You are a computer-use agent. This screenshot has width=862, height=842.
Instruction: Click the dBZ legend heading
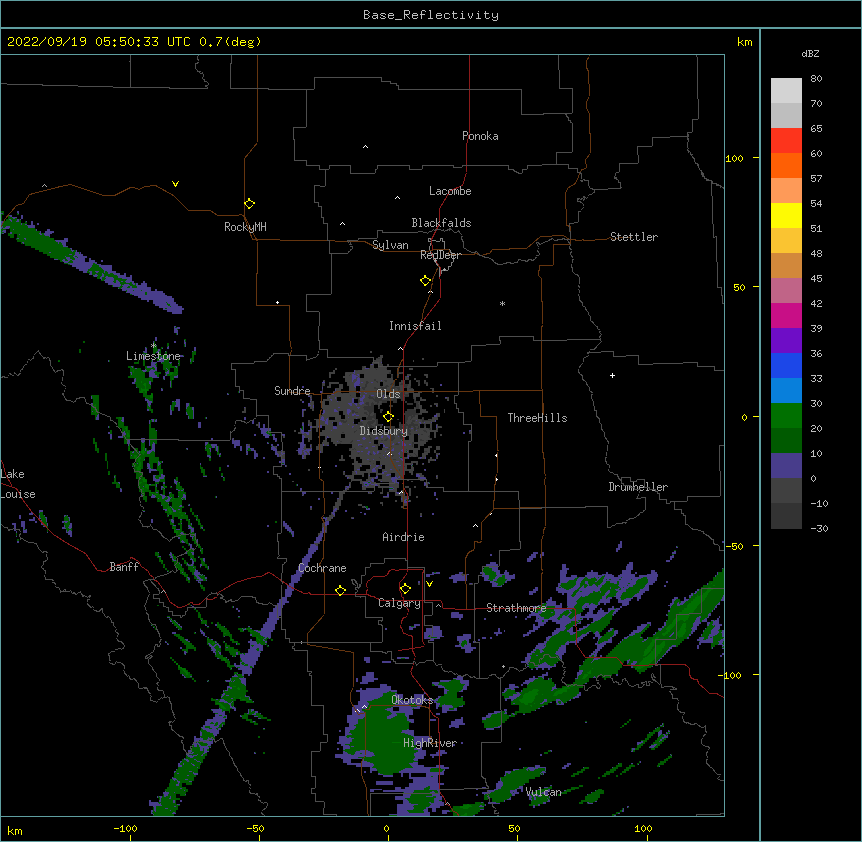tap(810, 54)
